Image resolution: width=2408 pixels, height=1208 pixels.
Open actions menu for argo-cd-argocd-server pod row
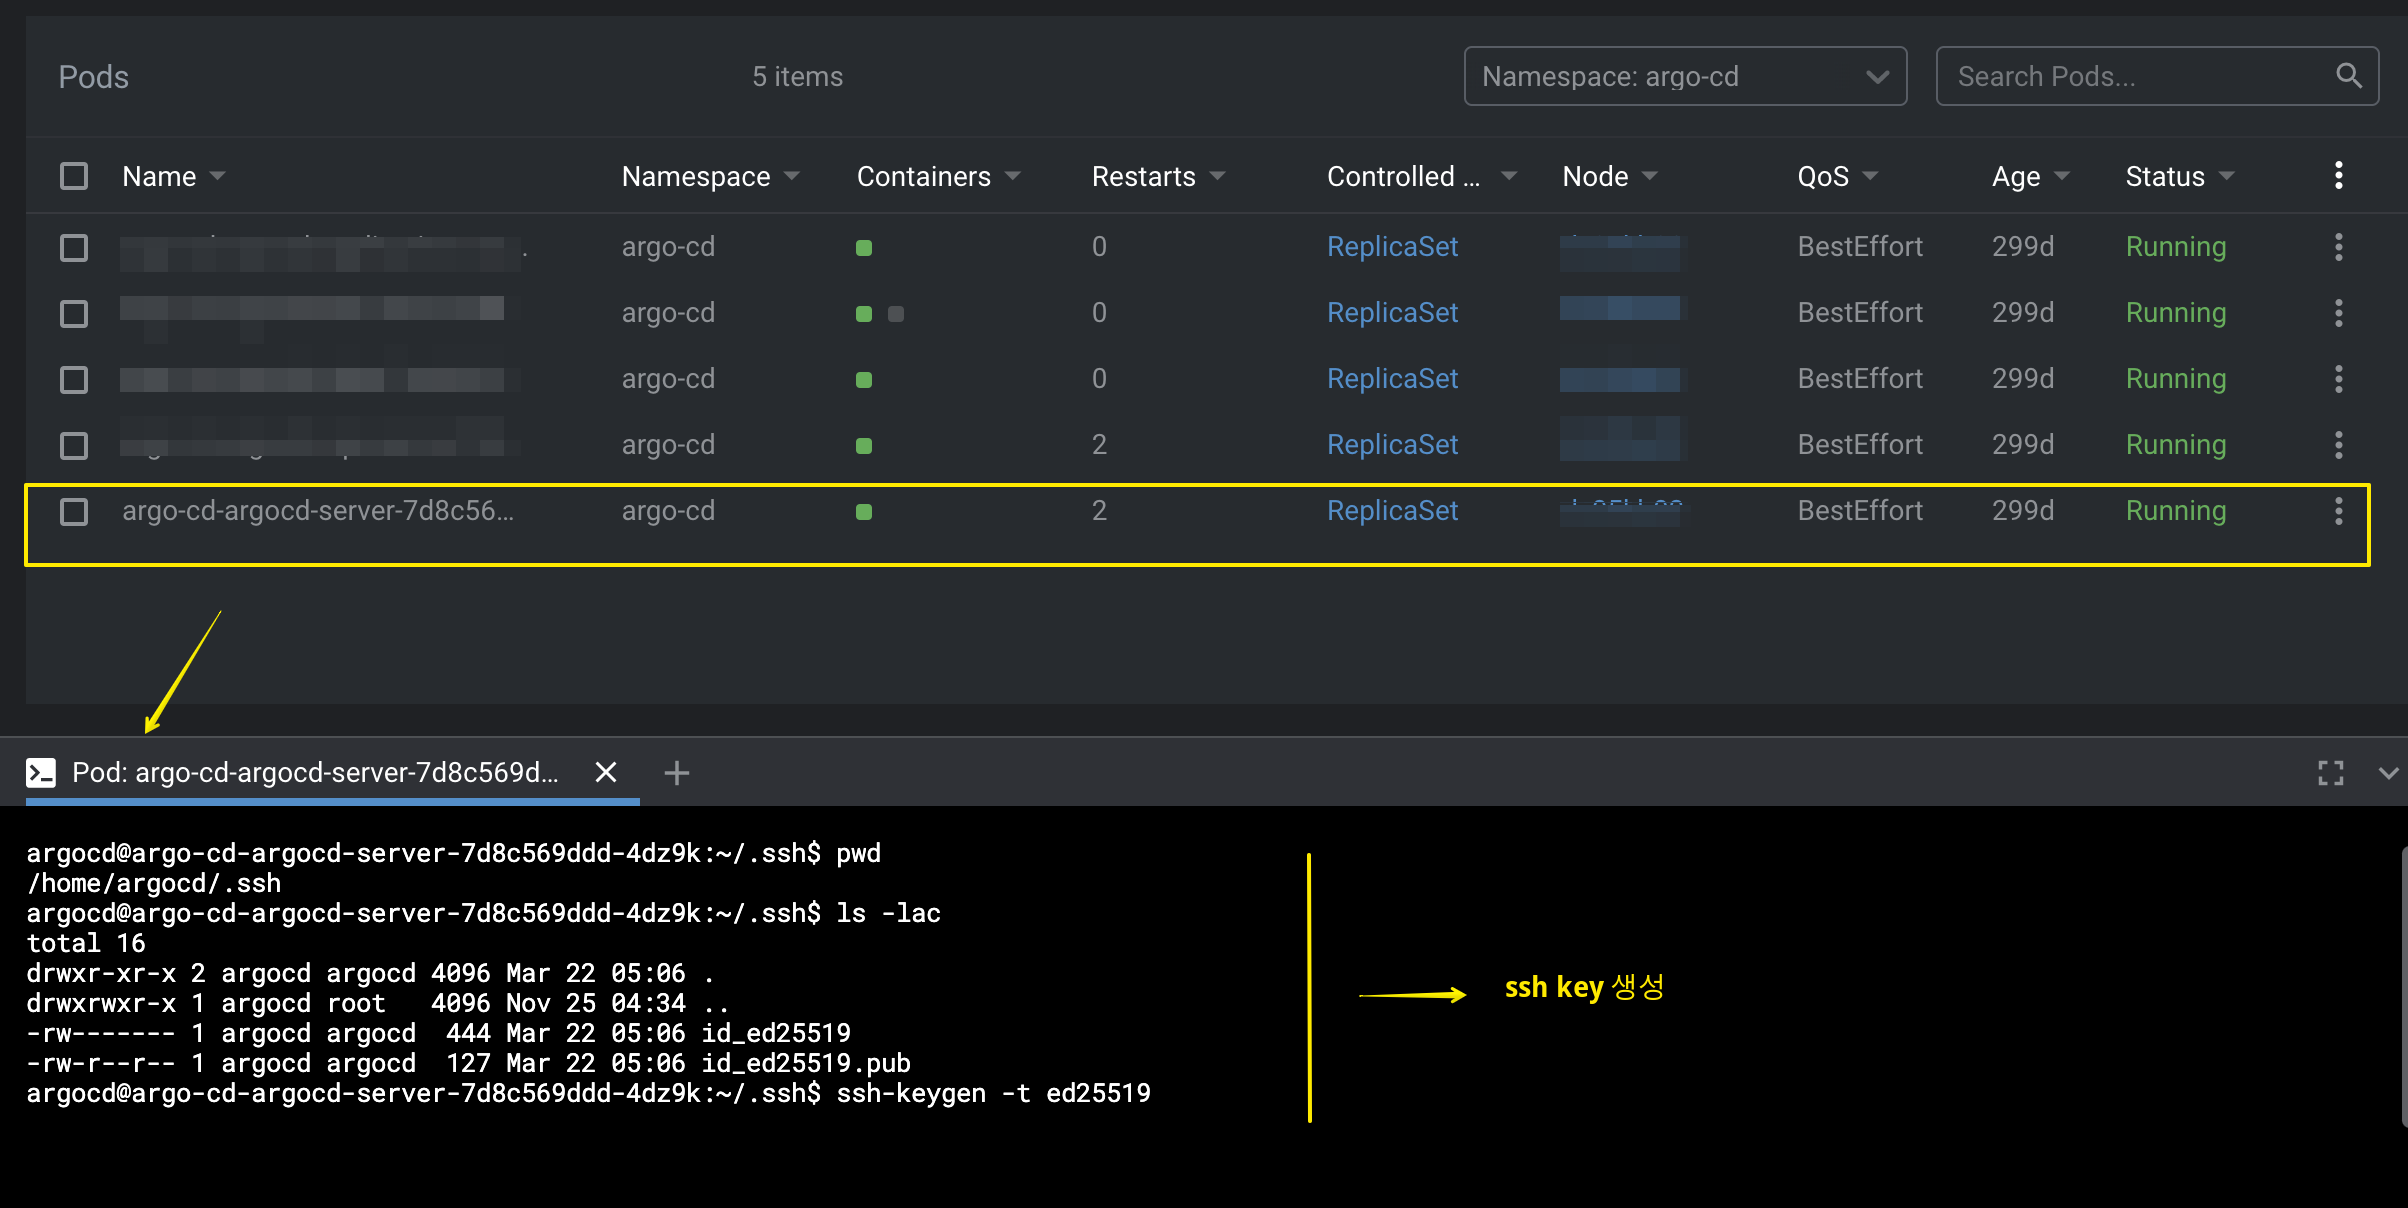click(2338, 511)
